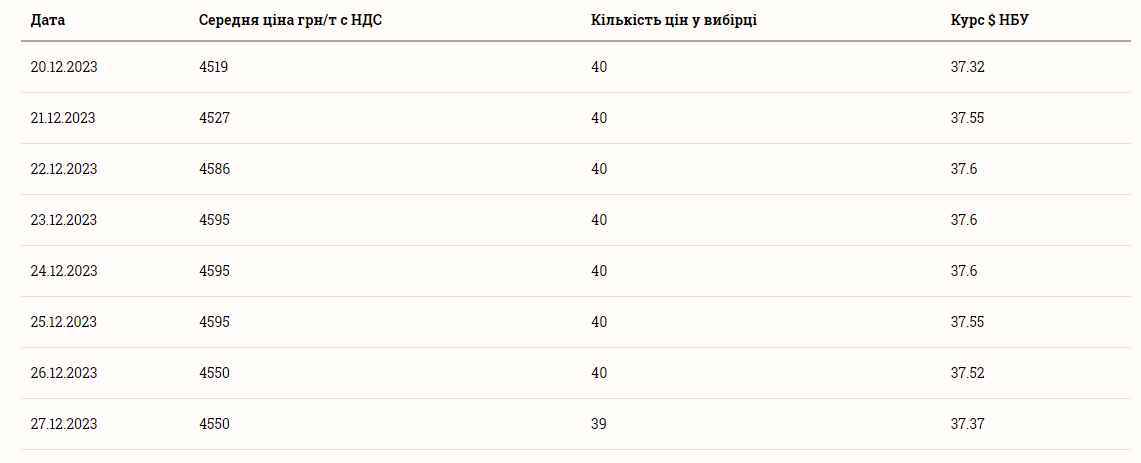Click the average price value 4519
Image resolution: width=1141 pixels, height=463 pixels.
pyautogui.click(x=214, y=67)
